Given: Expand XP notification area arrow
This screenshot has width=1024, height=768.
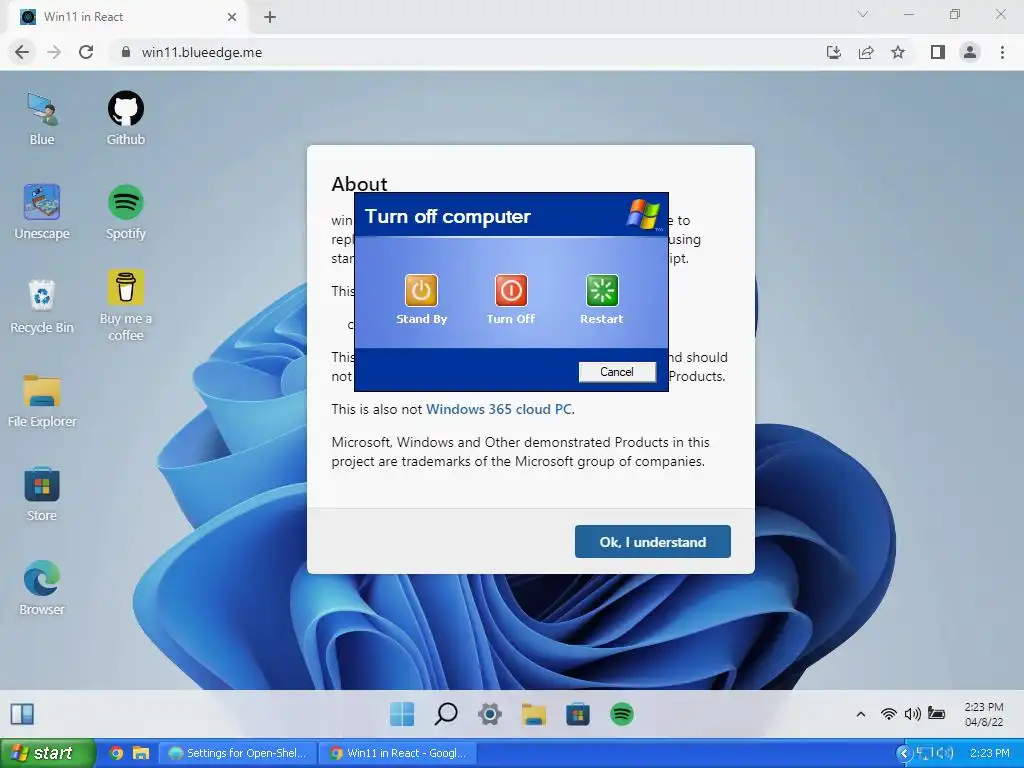Looking at the screenshot, I should pyautogui.click(x=904, y=754).
